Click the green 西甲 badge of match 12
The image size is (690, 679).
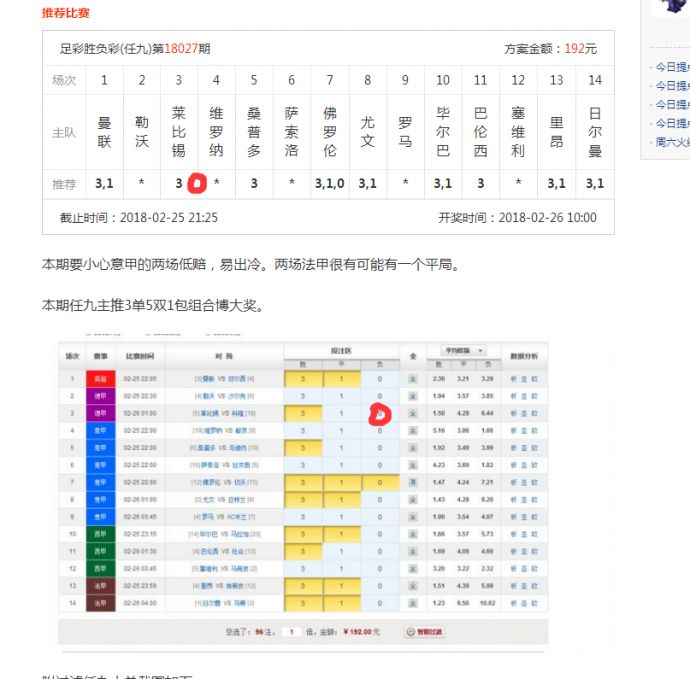click(101, 569)
